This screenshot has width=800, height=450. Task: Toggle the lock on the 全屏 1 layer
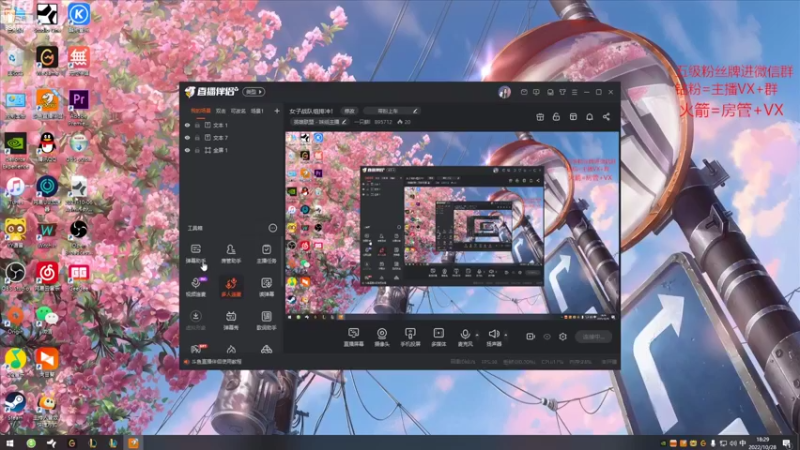(x=197, y=151)
